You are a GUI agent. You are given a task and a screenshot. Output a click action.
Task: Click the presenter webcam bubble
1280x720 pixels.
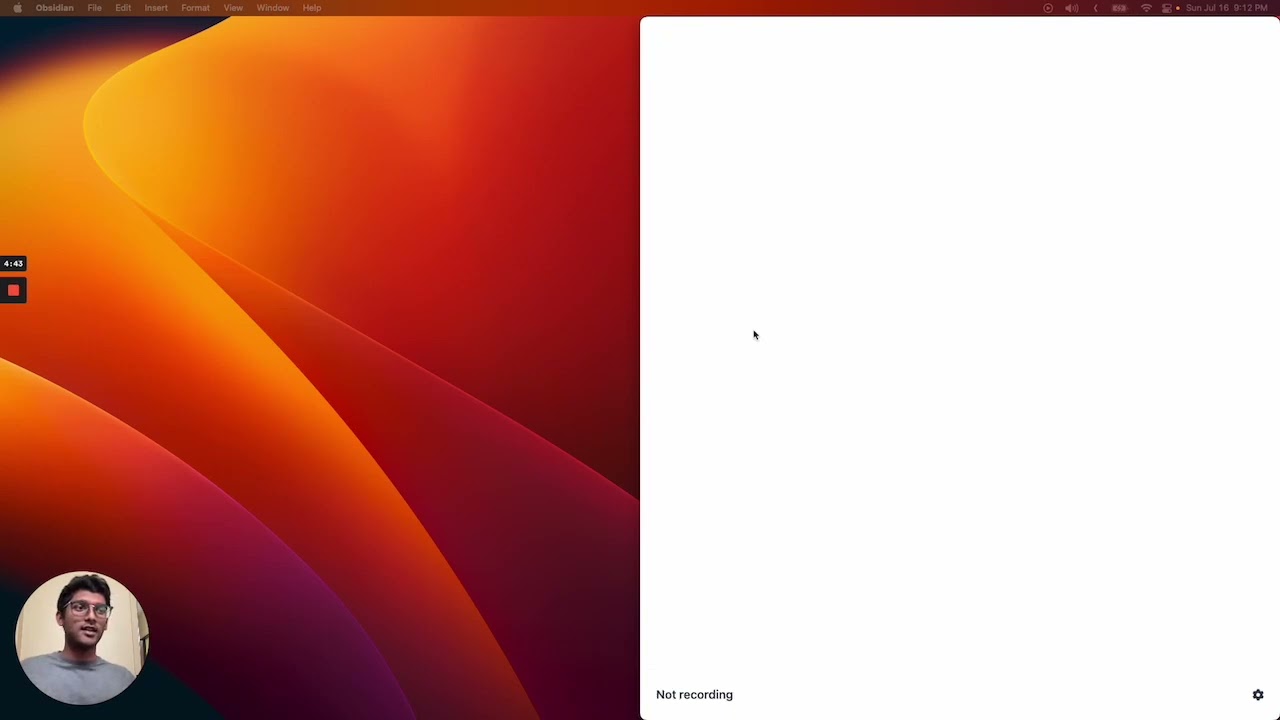point(82,638)
